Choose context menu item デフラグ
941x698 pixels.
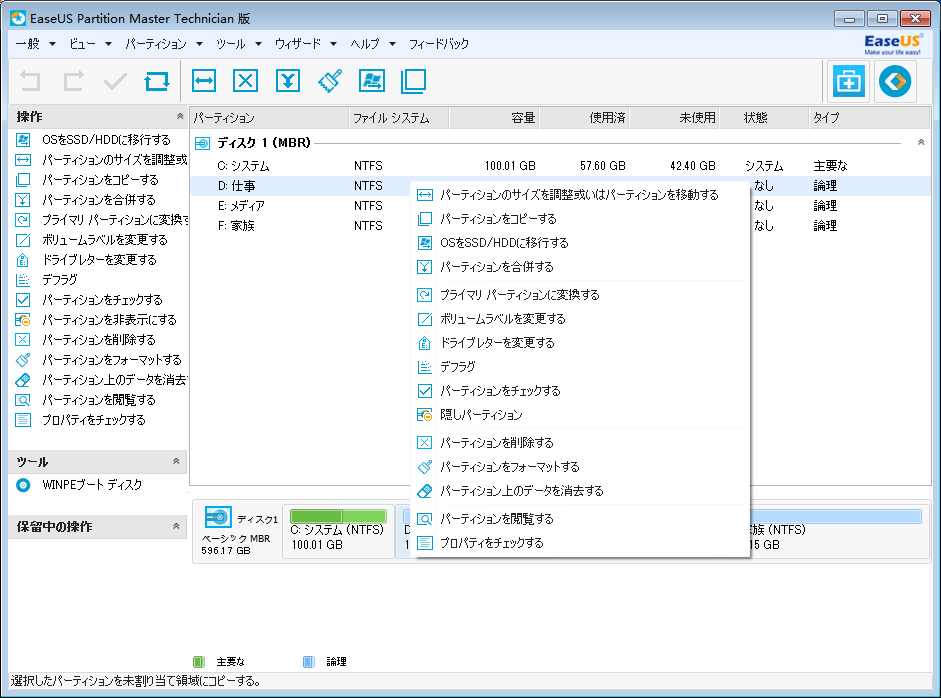pyautogui.click(x=580, y=367)
